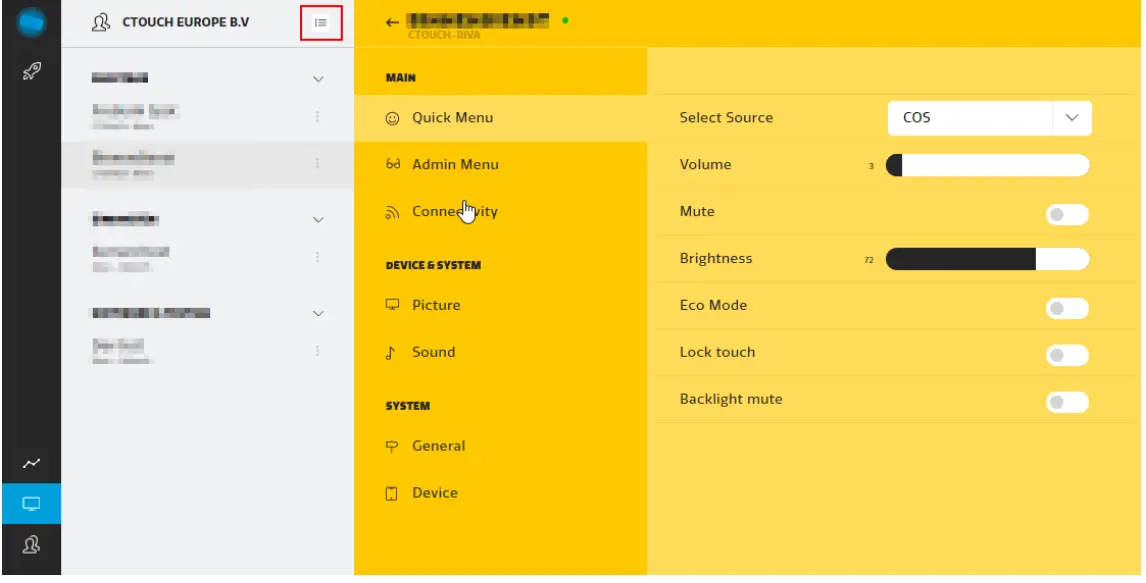Turn on Lock touch toggle
The height and width of the screenshot is (583, 1146).
1067,355
